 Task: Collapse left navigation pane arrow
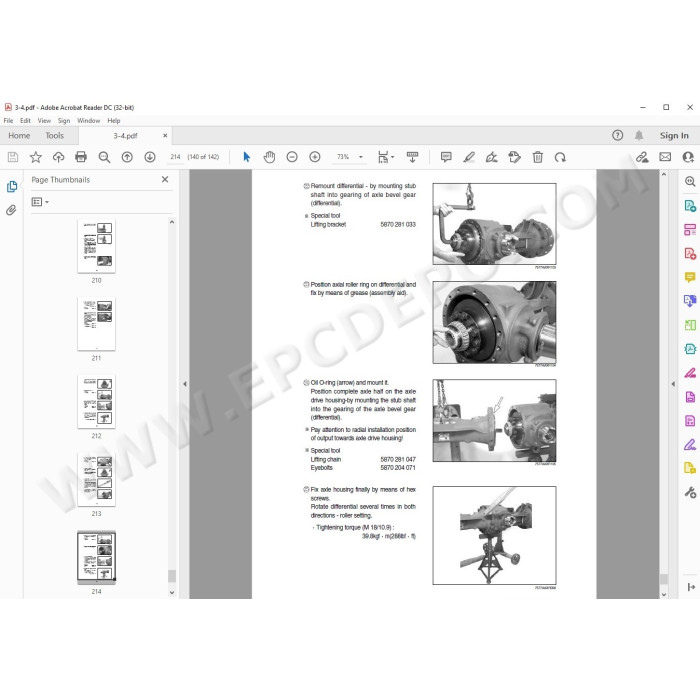(184, 383)
